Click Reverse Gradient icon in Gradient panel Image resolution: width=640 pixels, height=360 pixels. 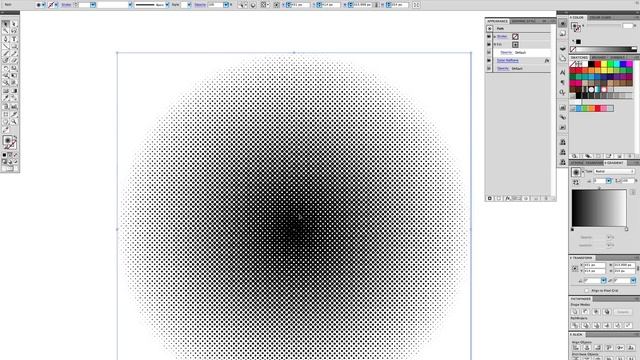pos(576,181)
